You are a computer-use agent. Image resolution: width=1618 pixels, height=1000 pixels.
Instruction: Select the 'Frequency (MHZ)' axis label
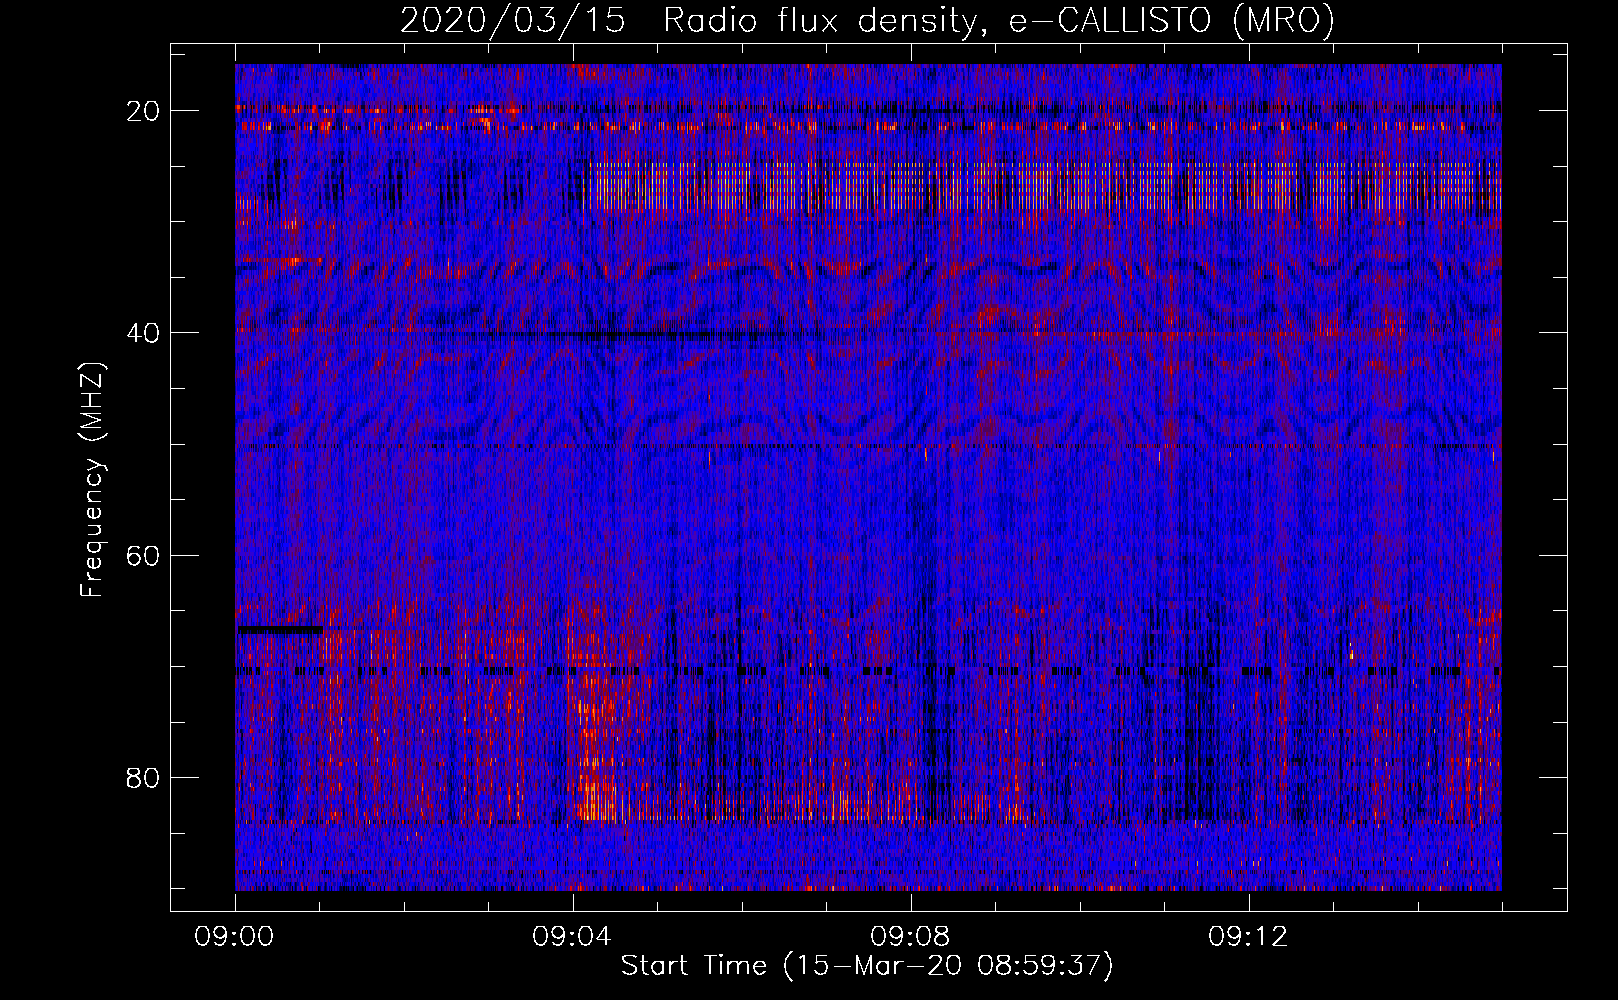[x=92, y=480]
